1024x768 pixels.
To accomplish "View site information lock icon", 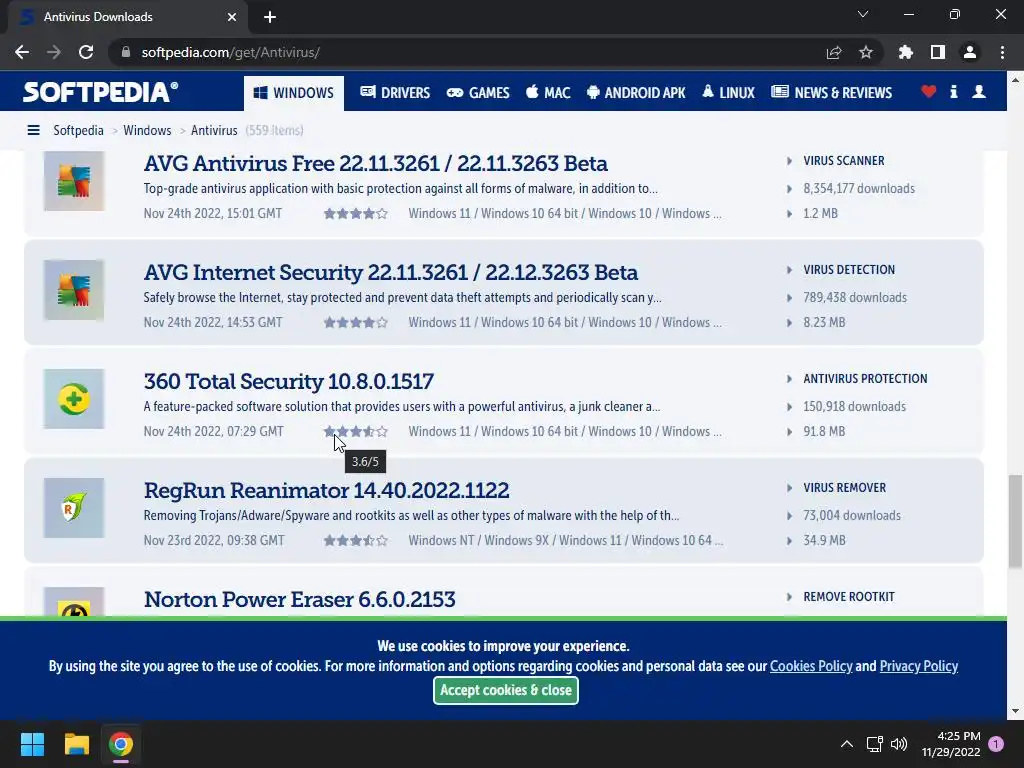I will click(x=126, y=52).
